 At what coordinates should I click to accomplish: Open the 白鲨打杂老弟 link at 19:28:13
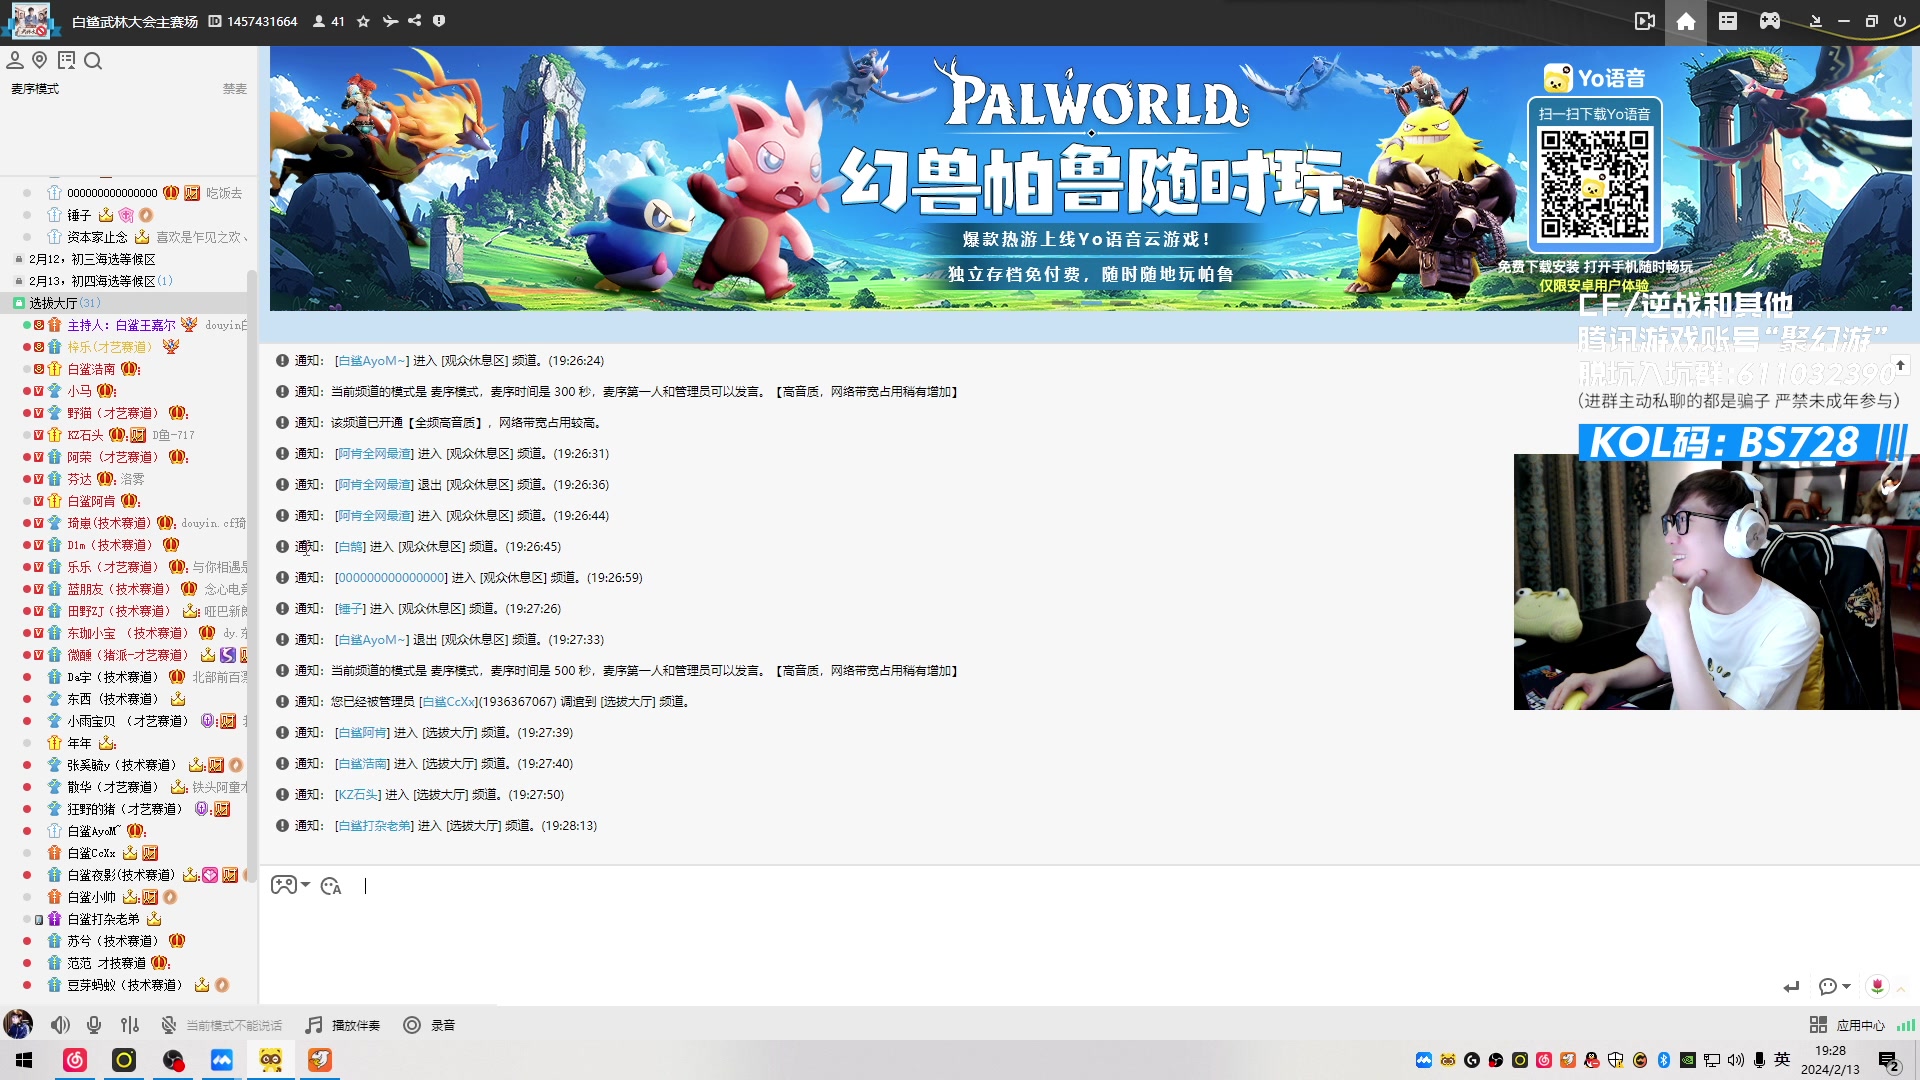point(374,826)
